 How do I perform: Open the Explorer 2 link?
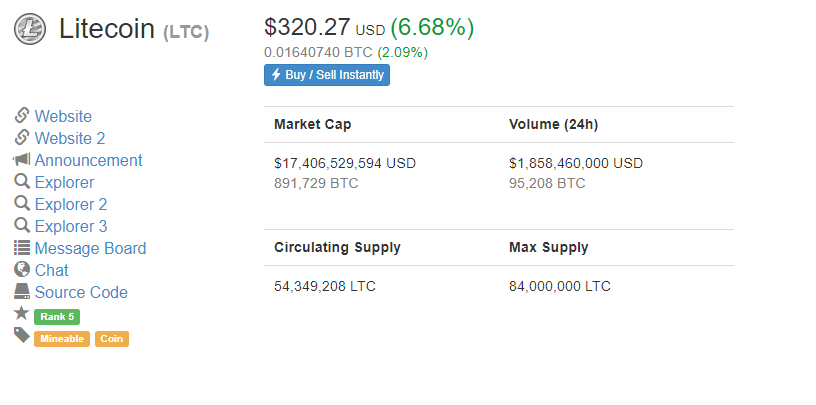click(71, 204)
